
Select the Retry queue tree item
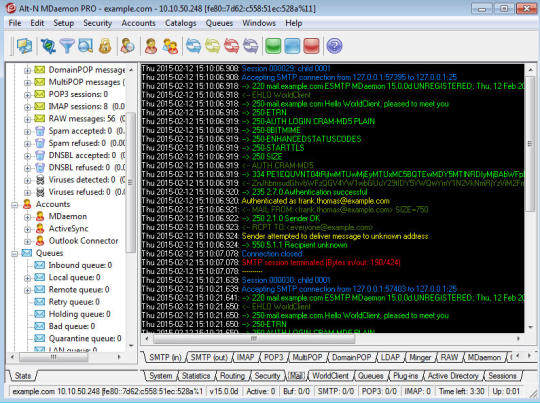[x=74, y=302]
